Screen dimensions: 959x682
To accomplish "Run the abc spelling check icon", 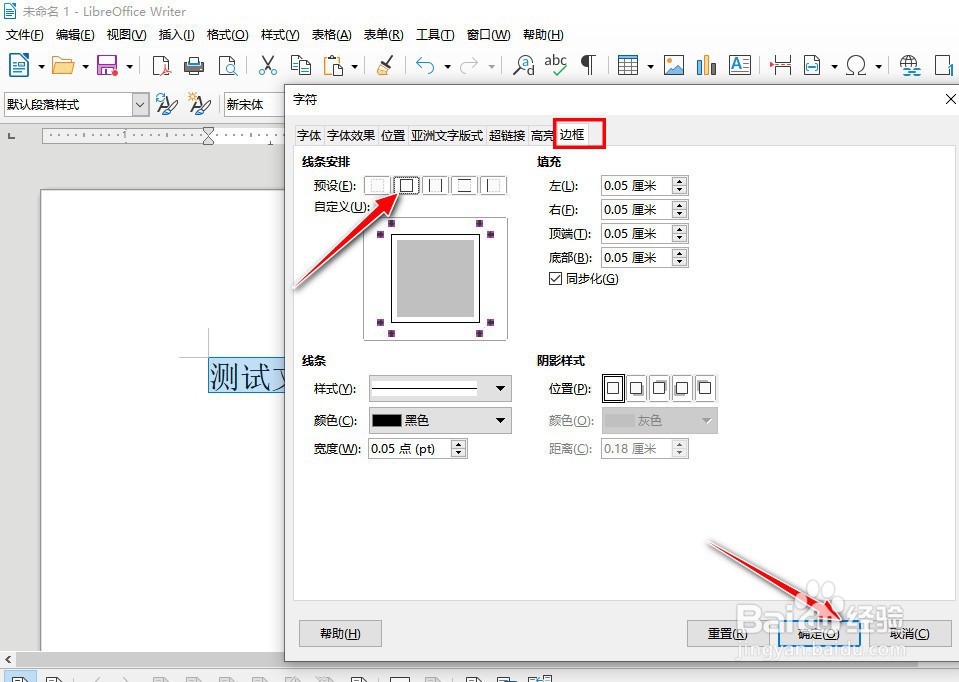I will pyautogui.click(x=555, y=65).
